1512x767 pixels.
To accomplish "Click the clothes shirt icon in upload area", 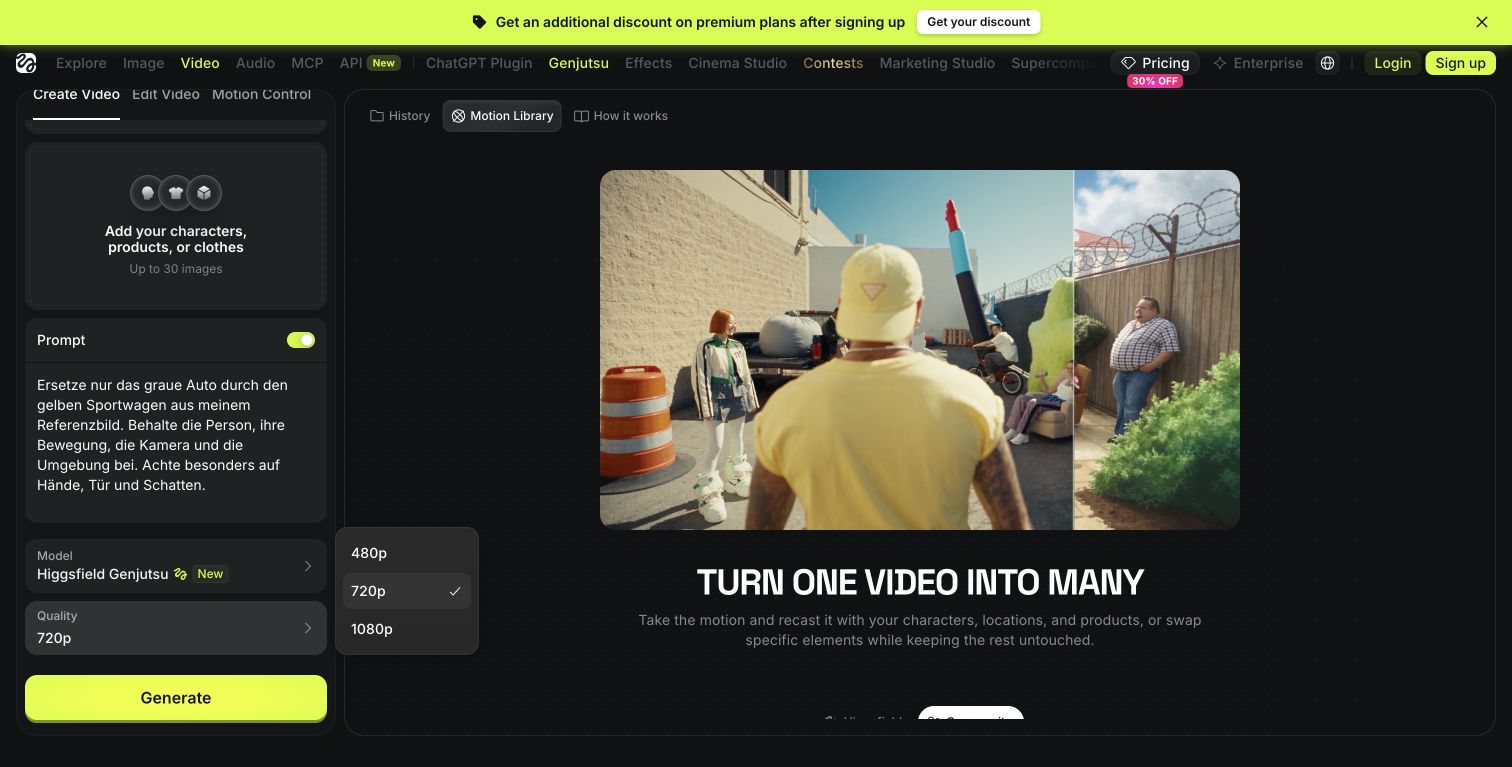I will pyautogui.click(x=176, y=193).
